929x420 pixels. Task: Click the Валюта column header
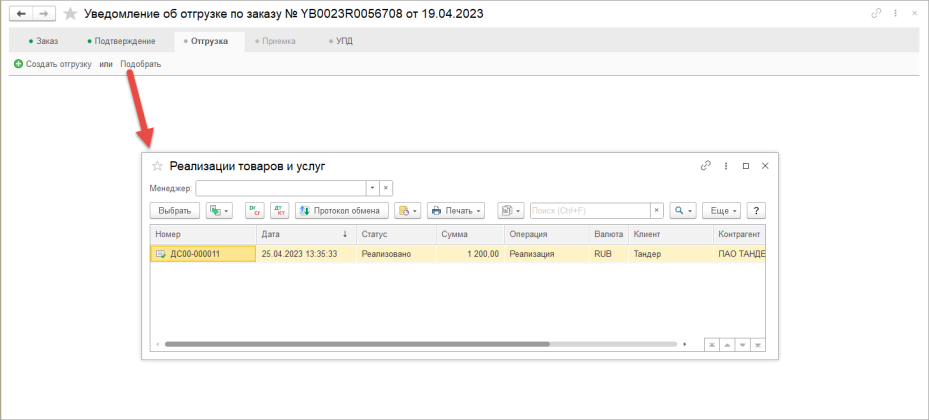[x=608, y=235]
